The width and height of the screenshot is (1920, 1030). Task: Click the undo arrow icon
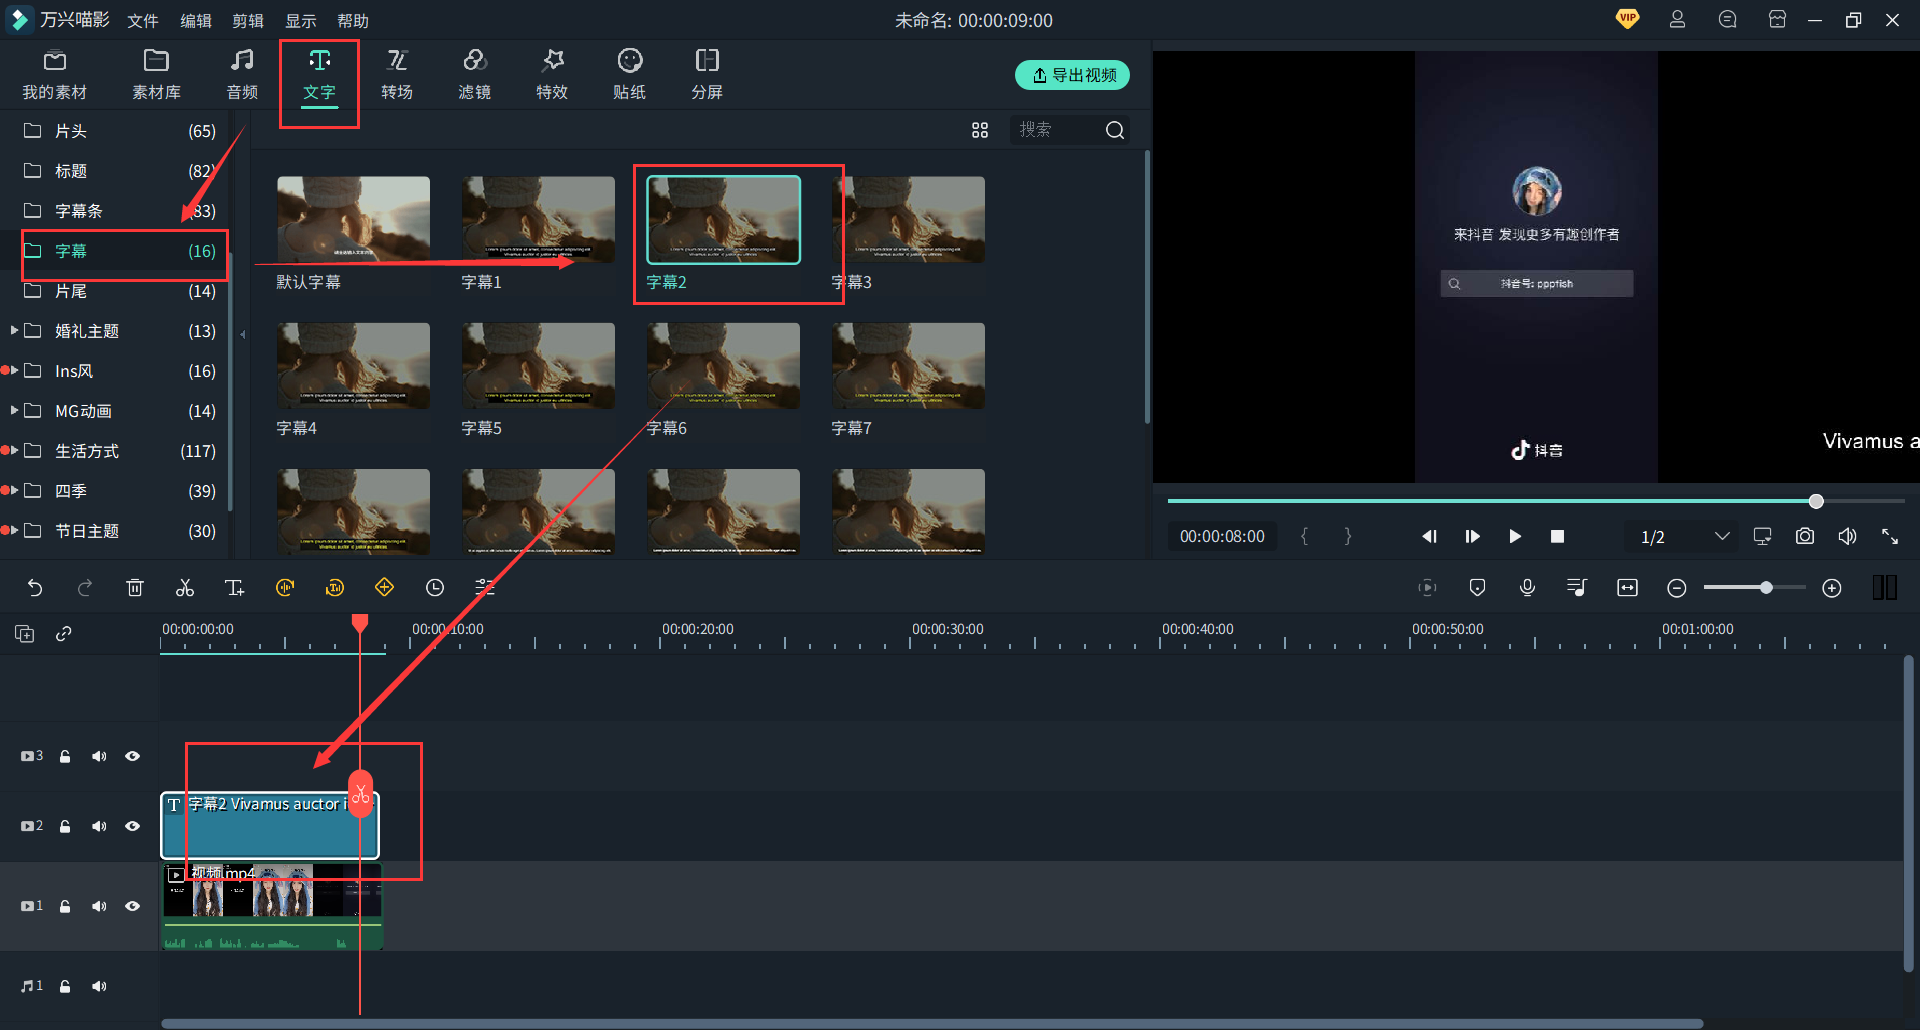pyautogui.click(x=35, y=588)
